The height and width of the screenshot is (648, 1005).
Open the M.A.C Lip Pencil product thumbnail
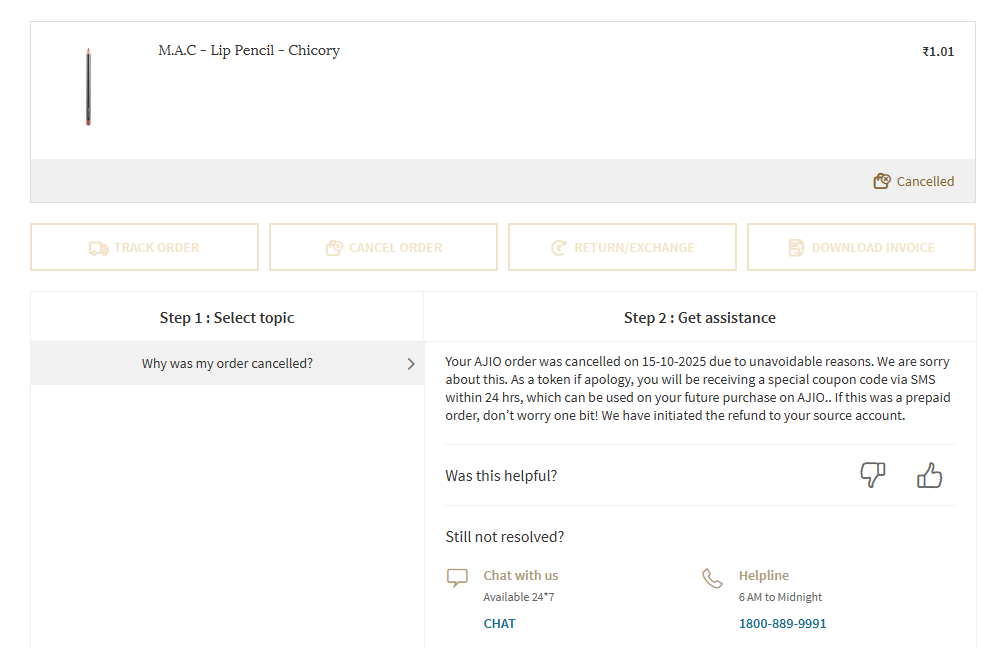[88, 87]
